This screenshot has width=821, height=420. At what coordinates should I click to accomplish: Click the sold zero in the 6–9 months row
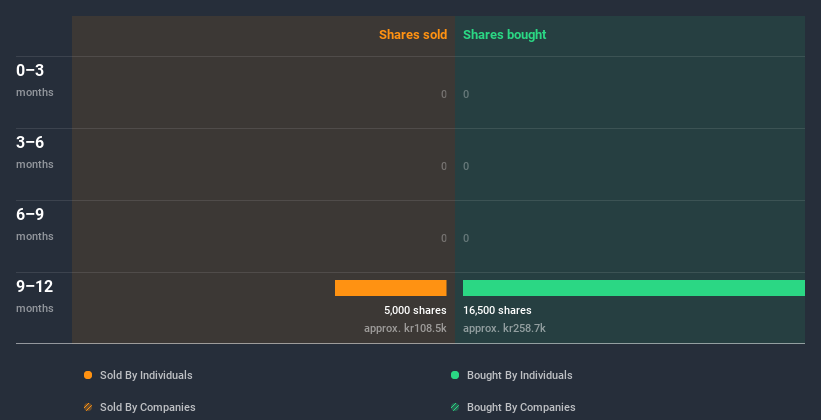tap(444, 238)
